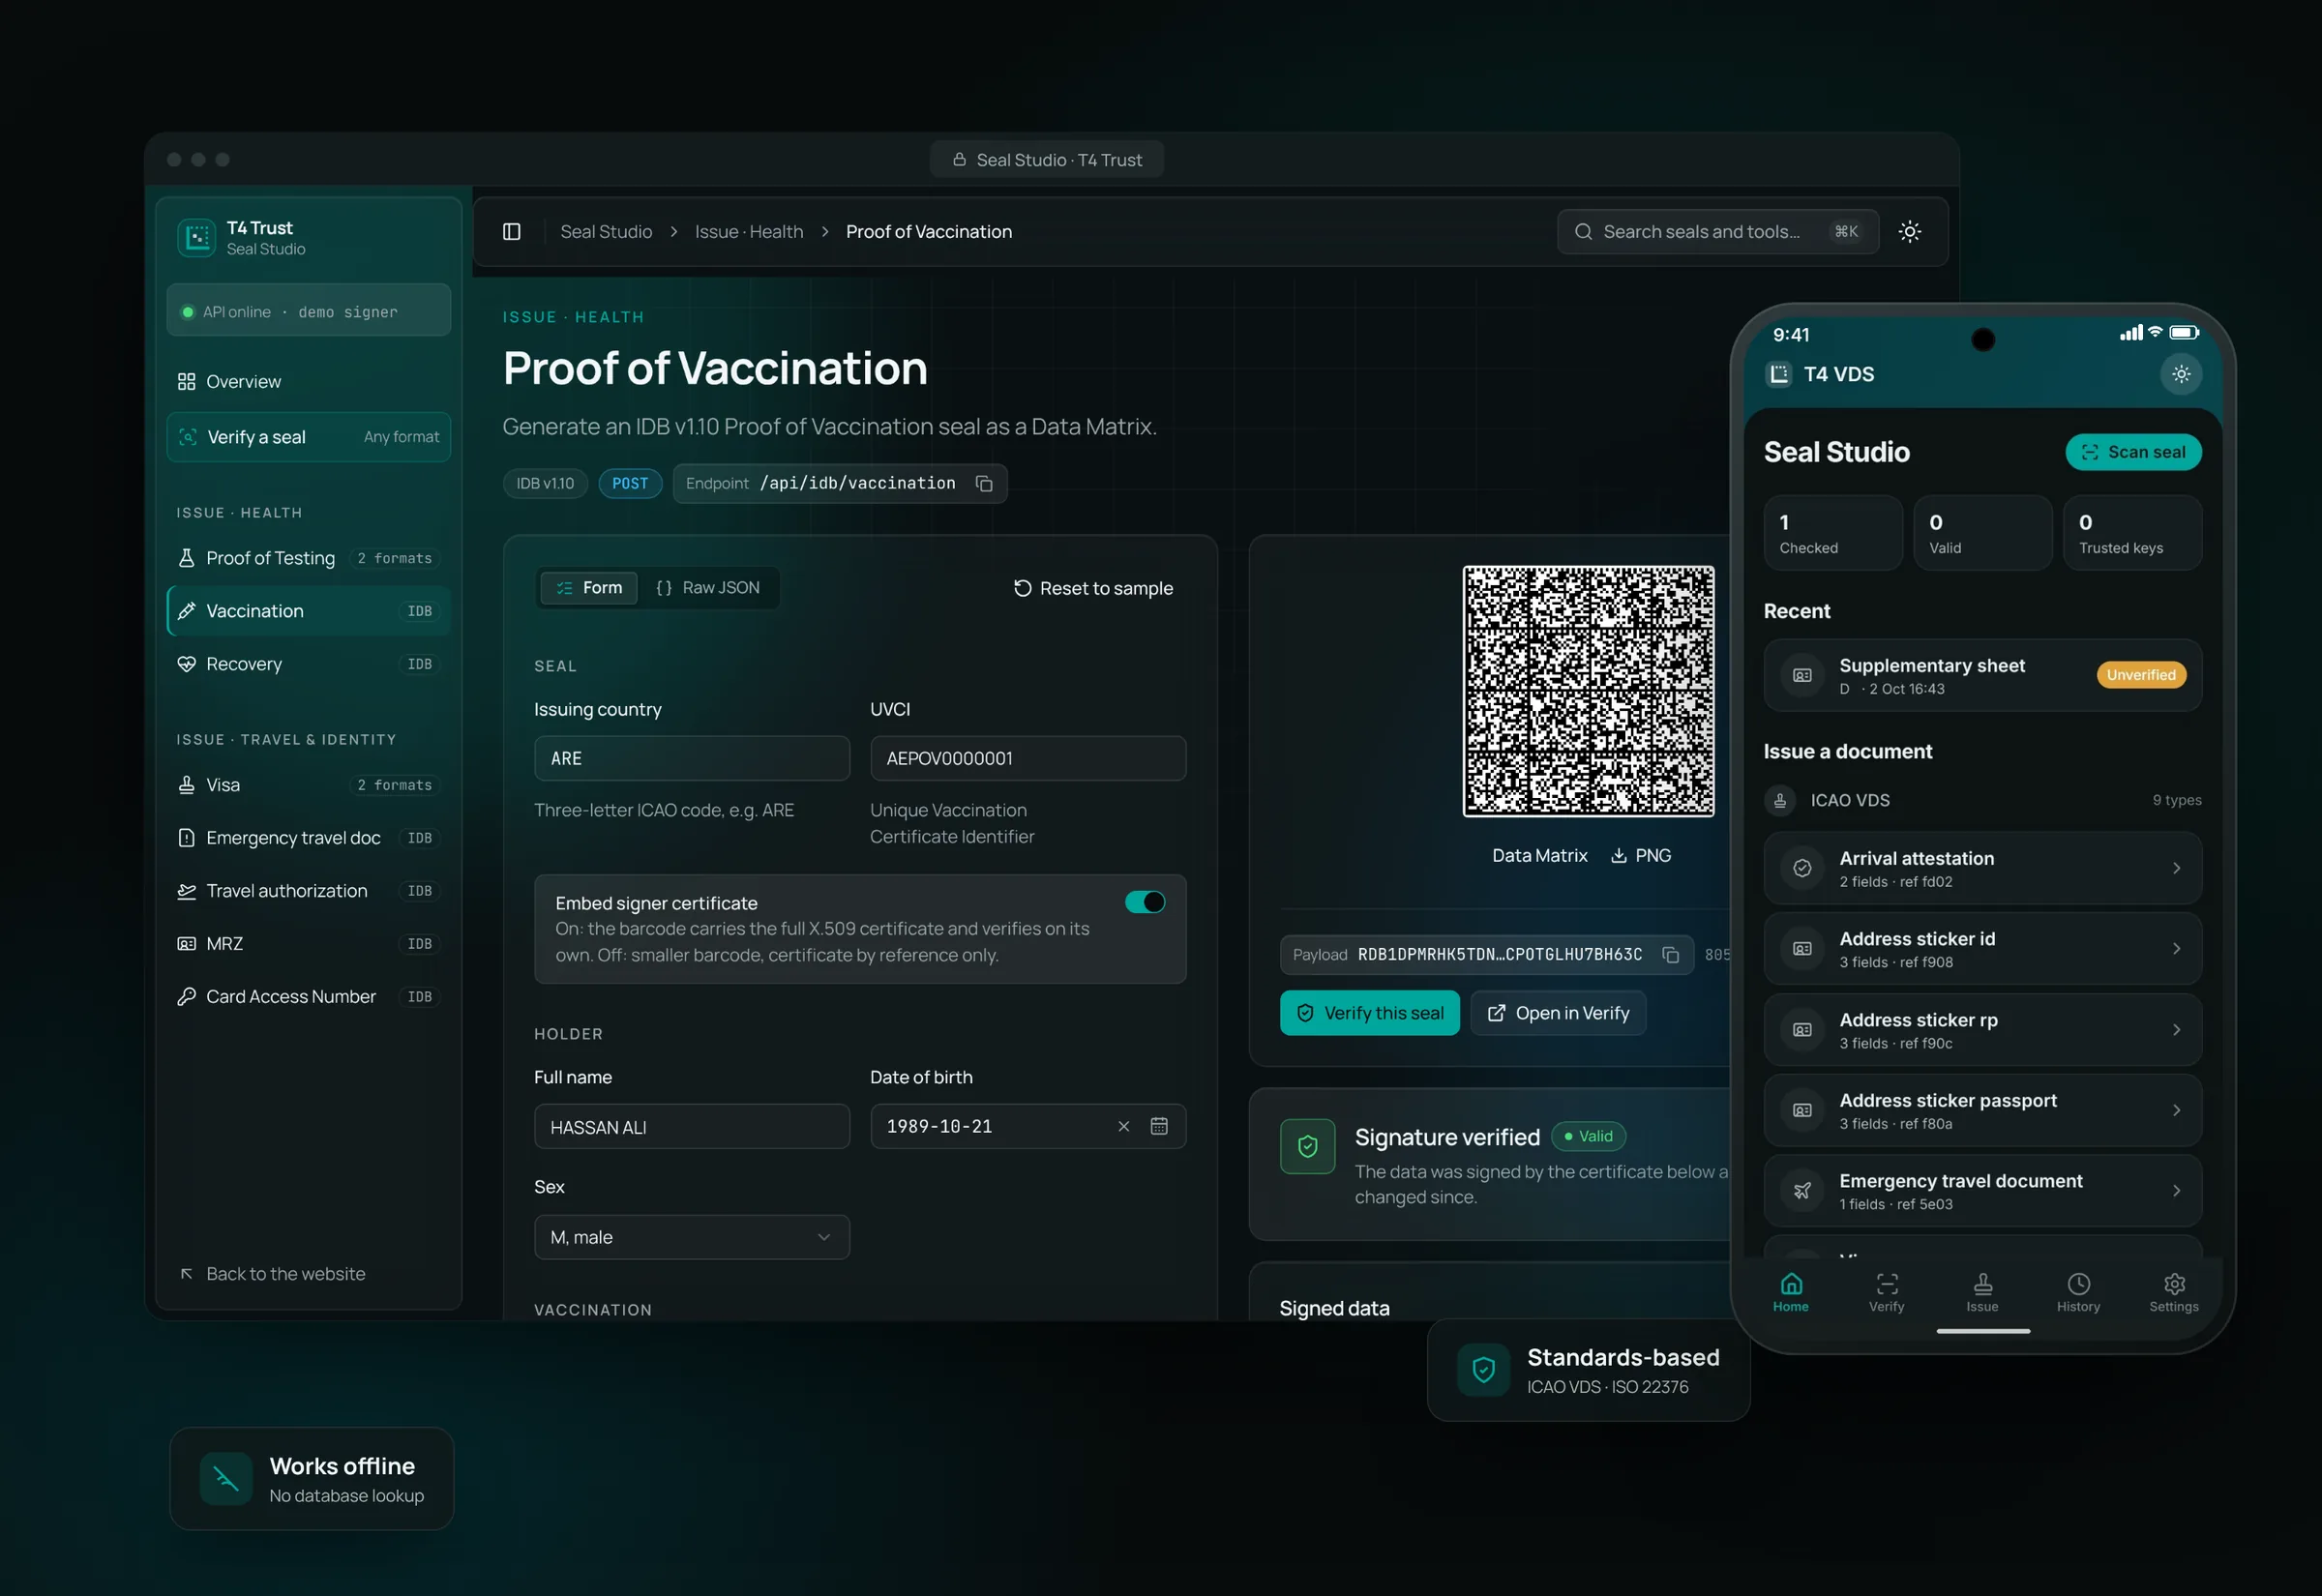
Task: Click Seal Studio breadcrumb
Action: point(606,232)
